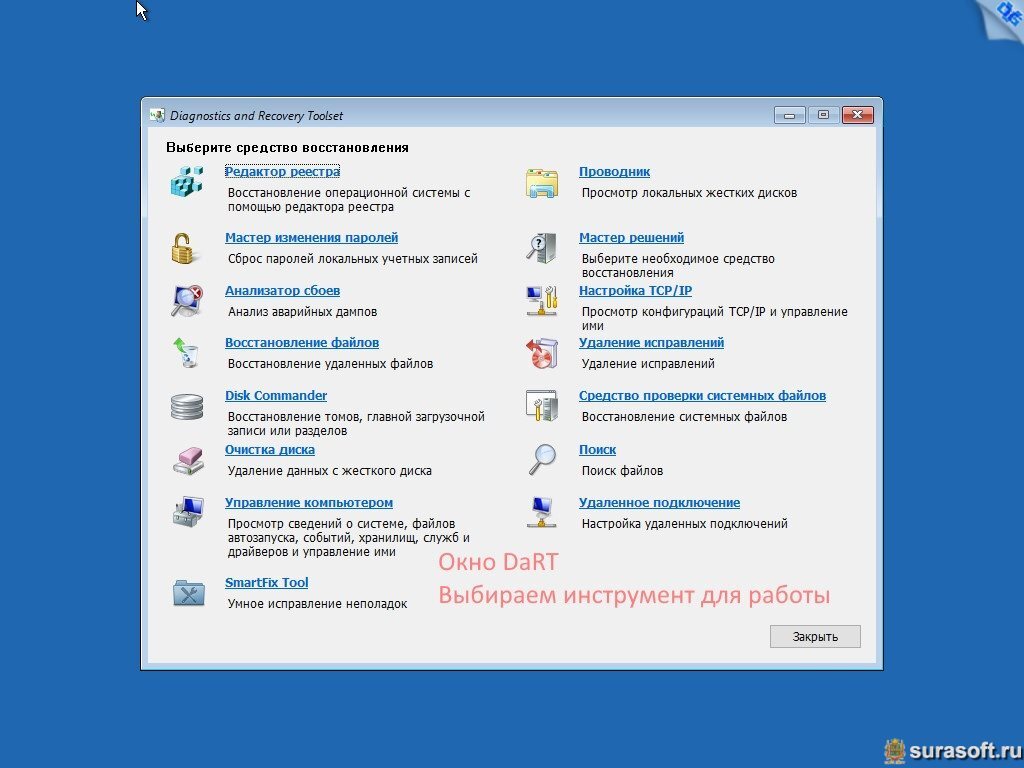Viewport: 1024px width, 768px height.
Task: Click the crash analyzer magnifier icon
Action: (x=187, y=300)
